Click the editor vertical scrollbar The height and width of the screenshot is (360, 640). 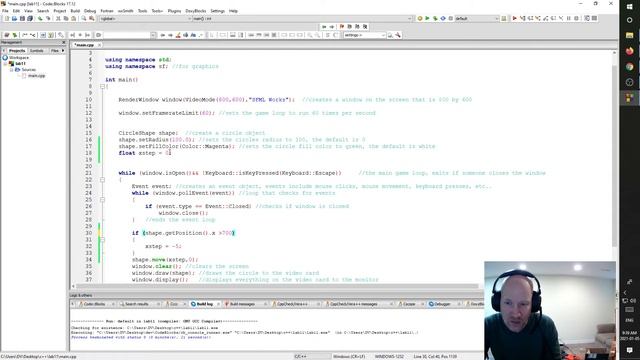tap(614, 157)
